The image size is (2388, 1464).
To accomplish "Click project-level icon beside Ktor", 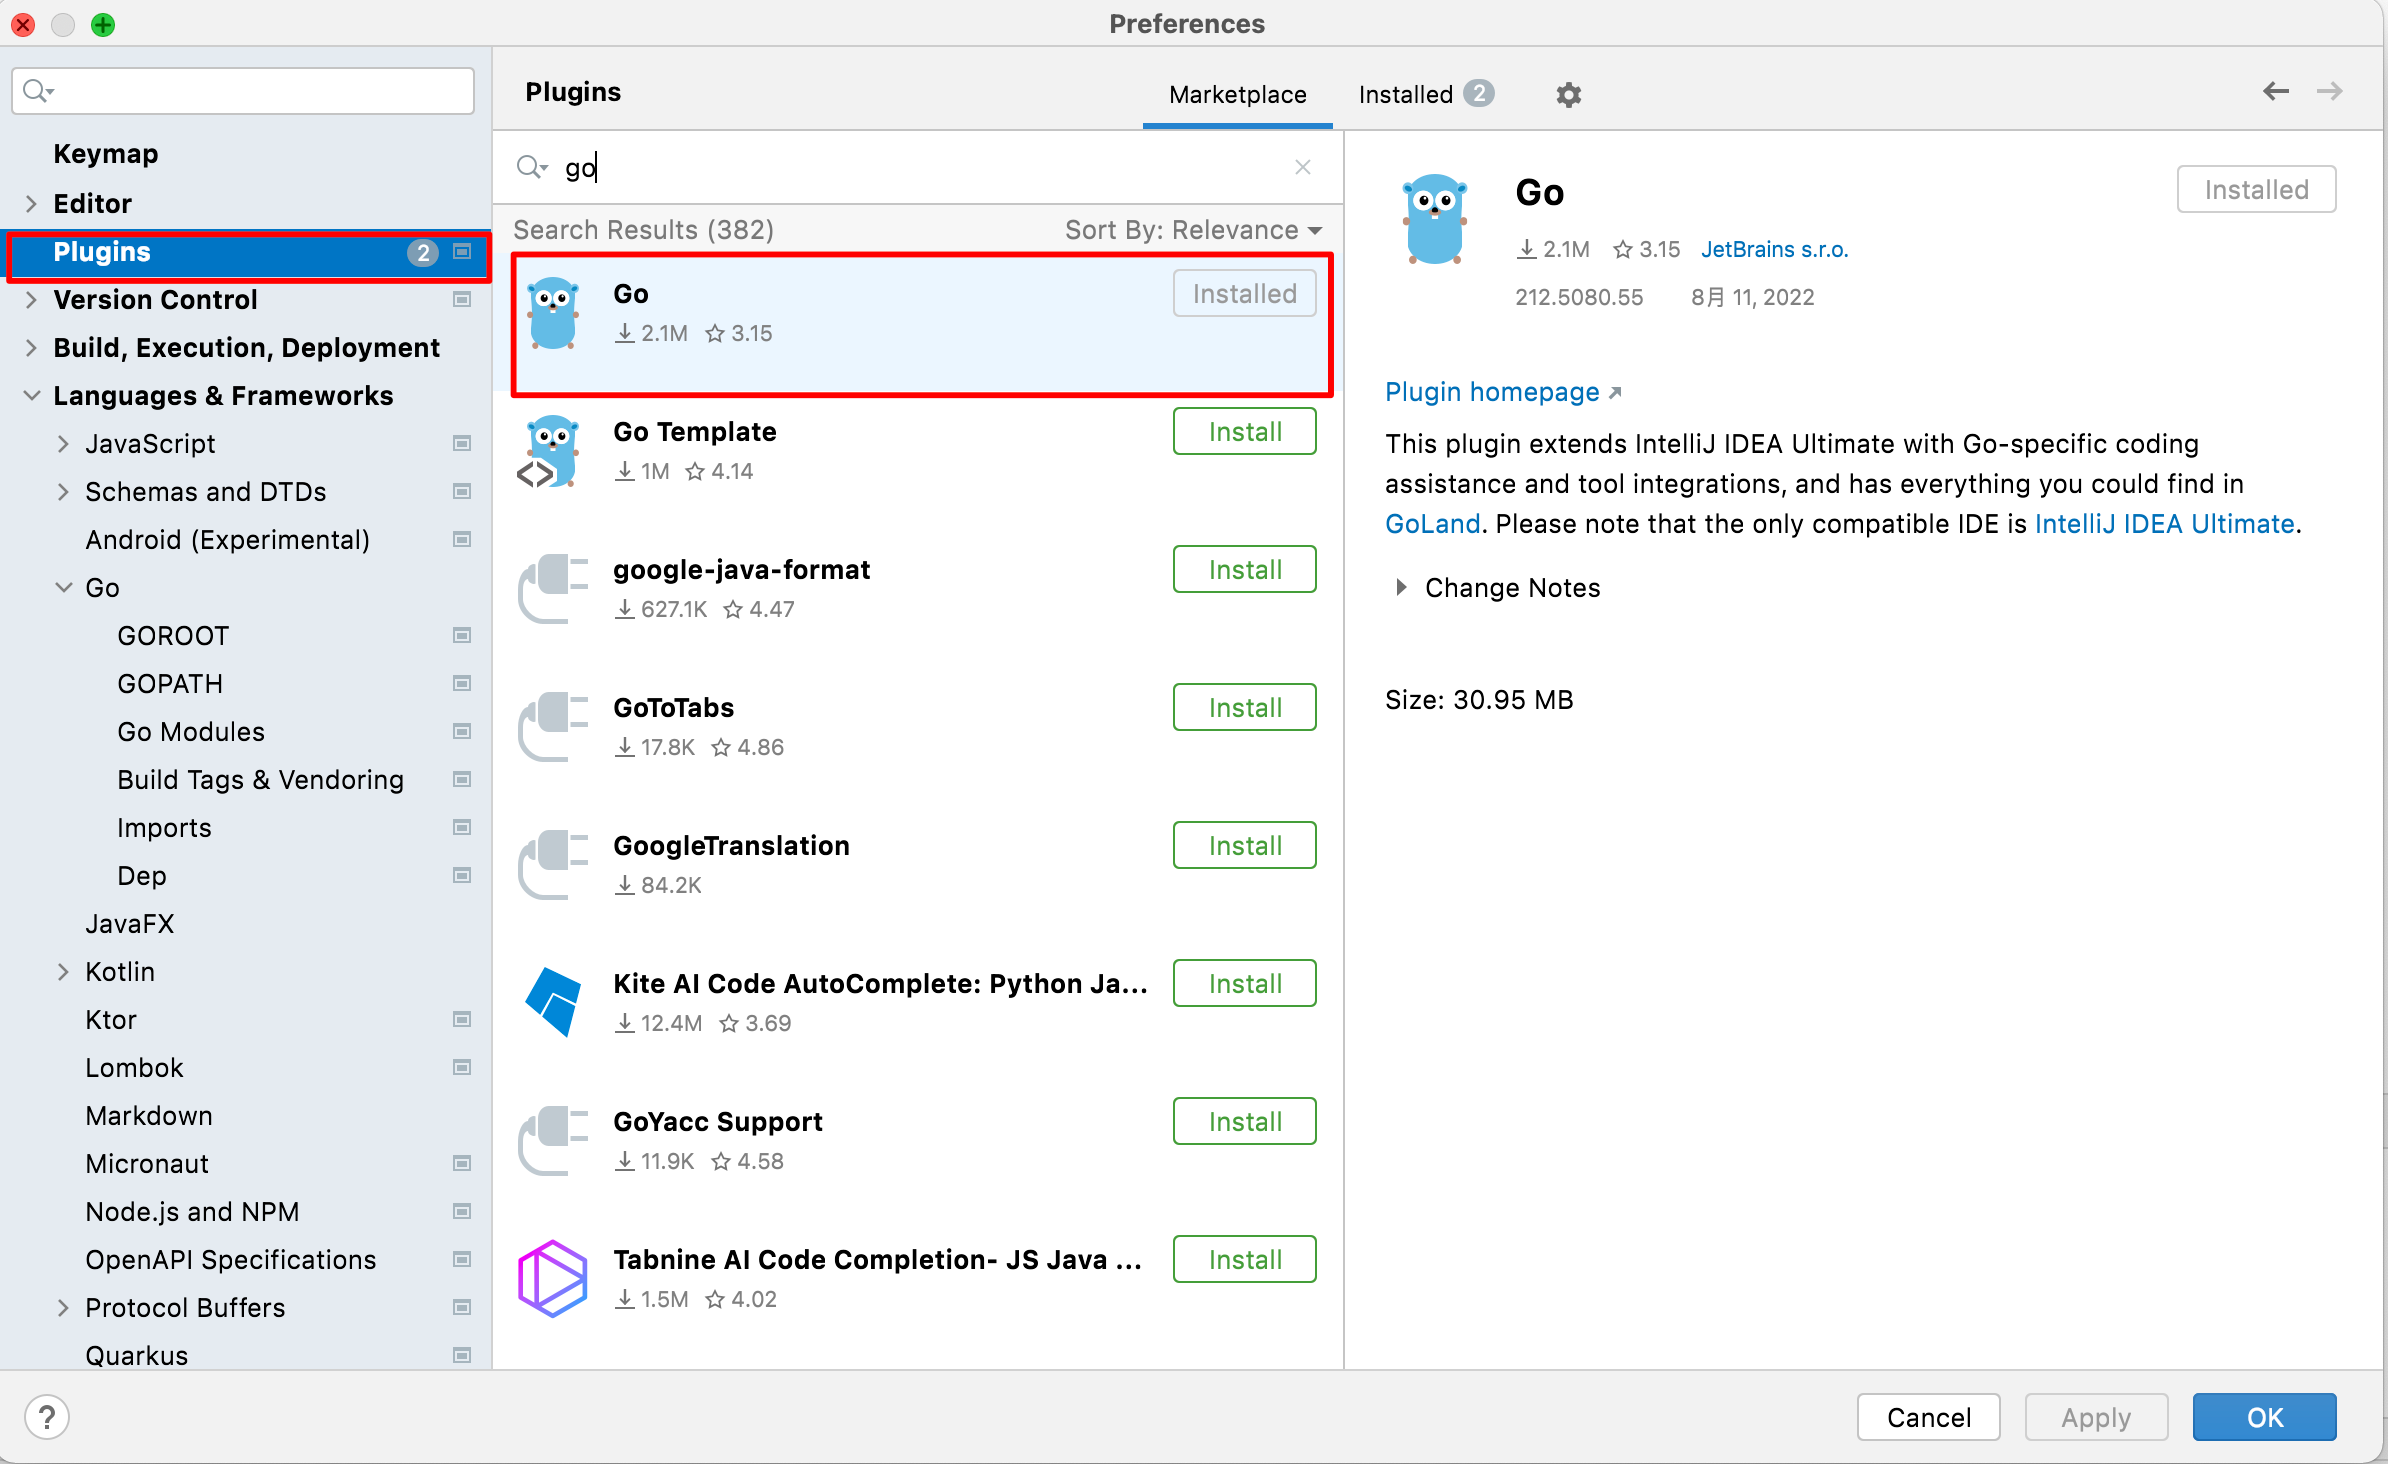I will point(462,1020).
